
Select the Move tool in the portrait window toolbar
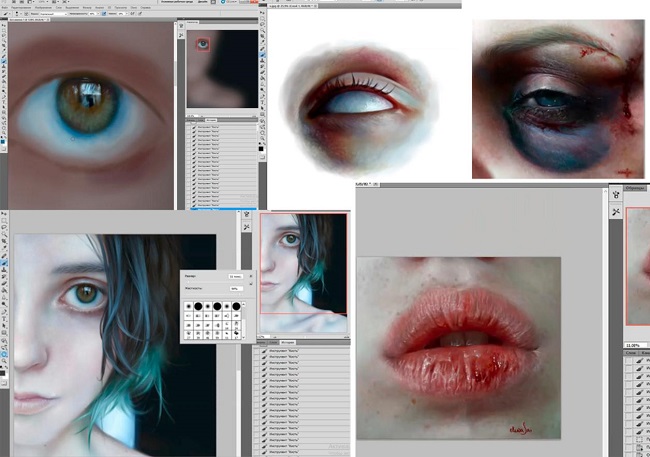4,214
